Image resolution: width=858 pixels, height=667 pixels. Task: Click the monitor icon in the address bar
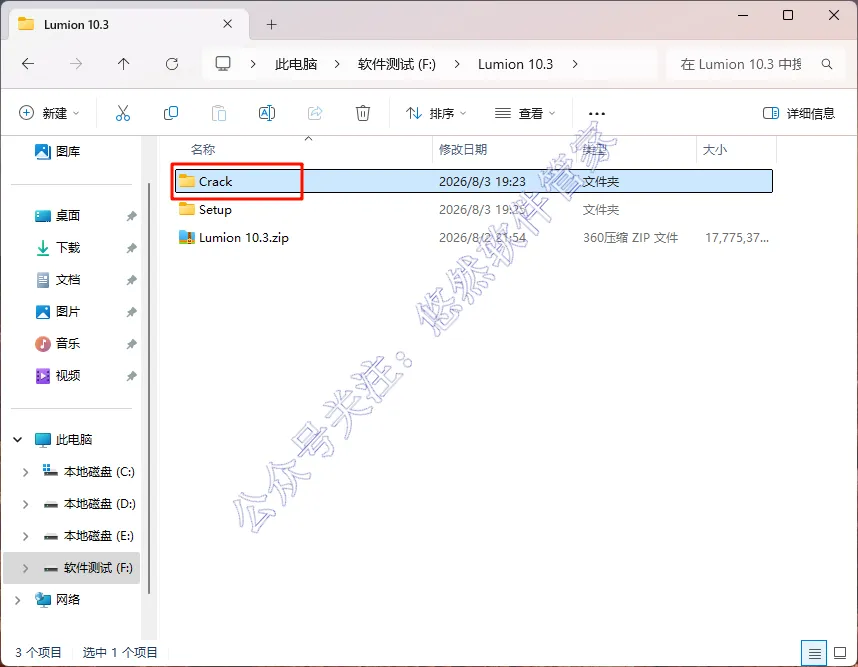click(x=223, y=64)
